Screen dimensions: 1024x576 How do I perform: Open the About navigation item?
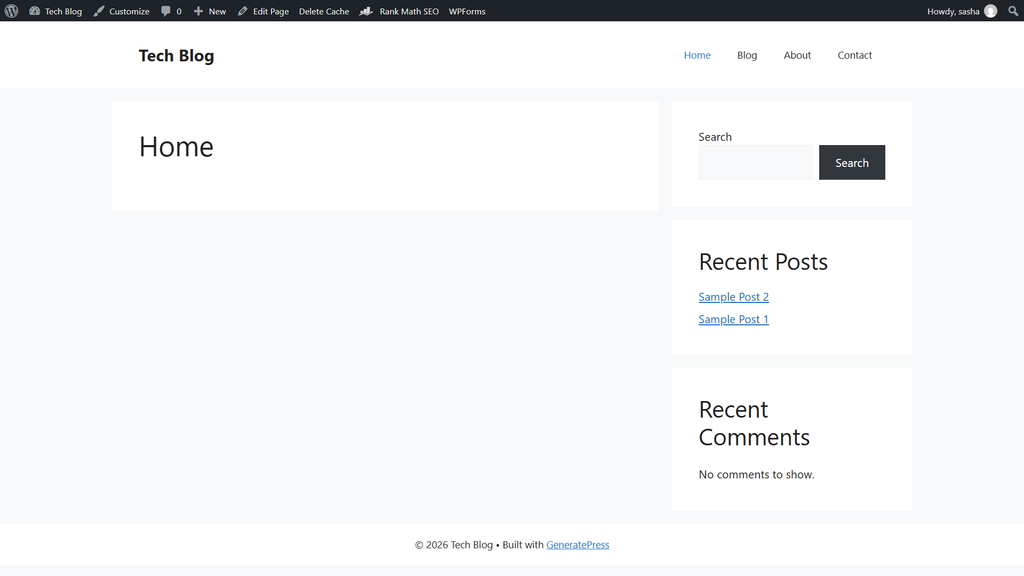pos(797,55)
